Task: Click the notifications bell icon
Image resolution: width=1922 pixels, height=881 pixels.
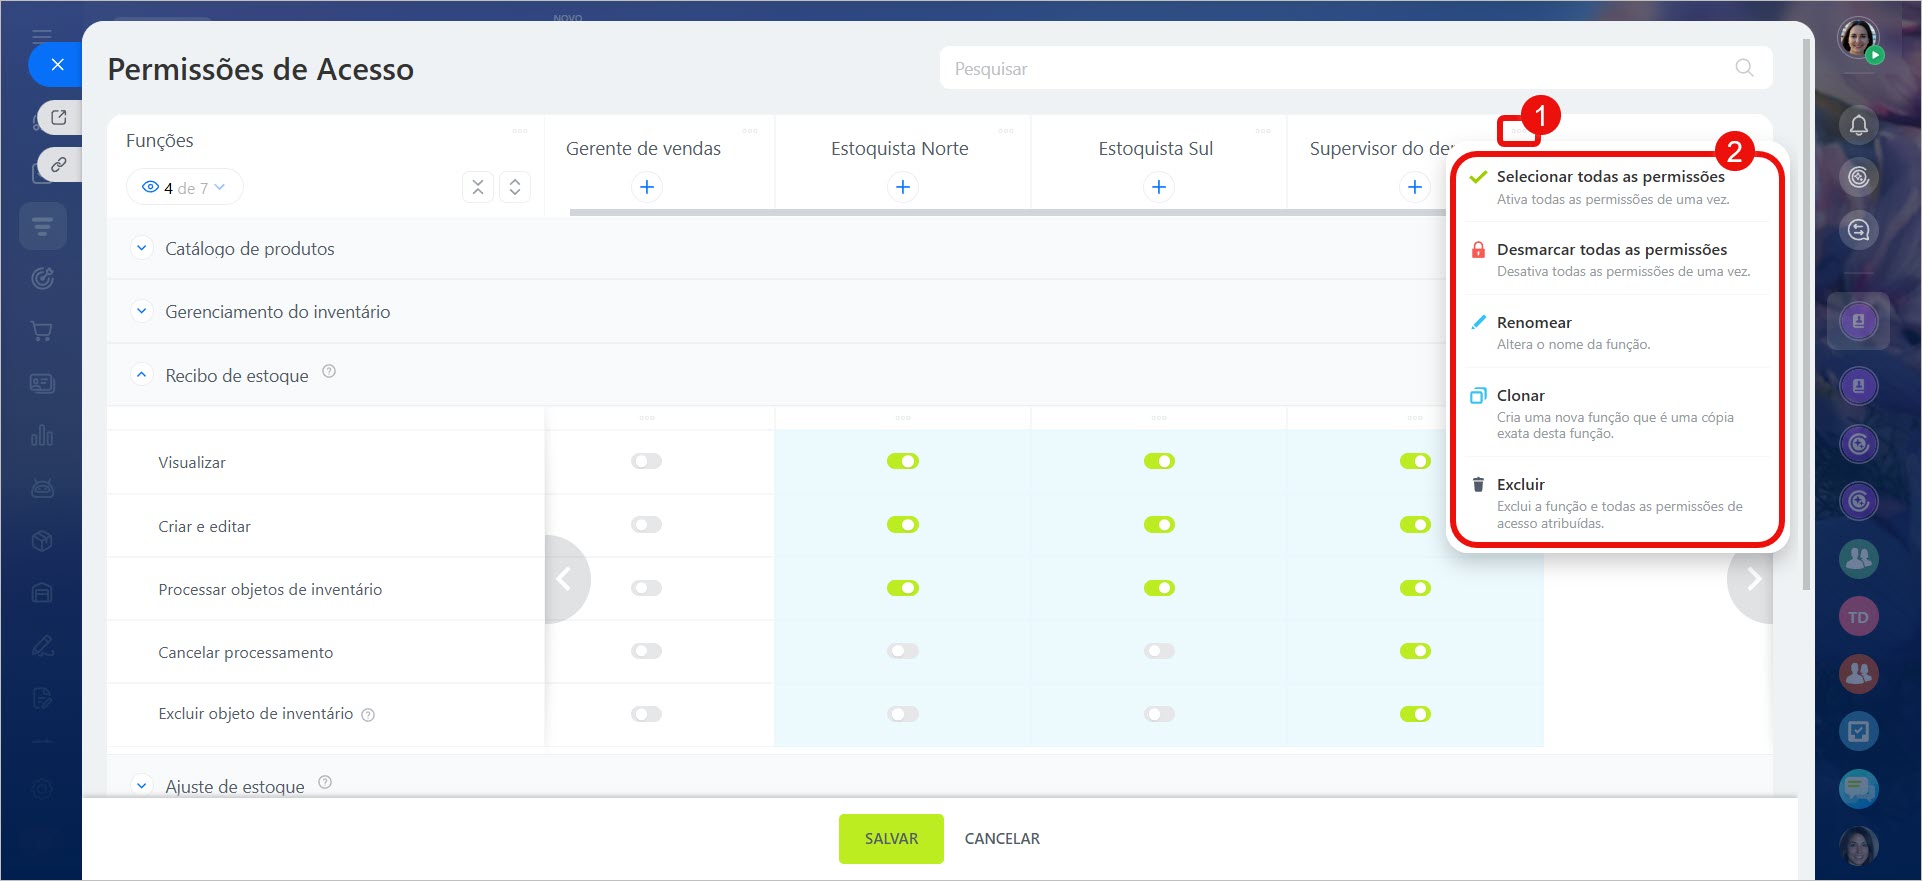Action: pos(1858,125)
